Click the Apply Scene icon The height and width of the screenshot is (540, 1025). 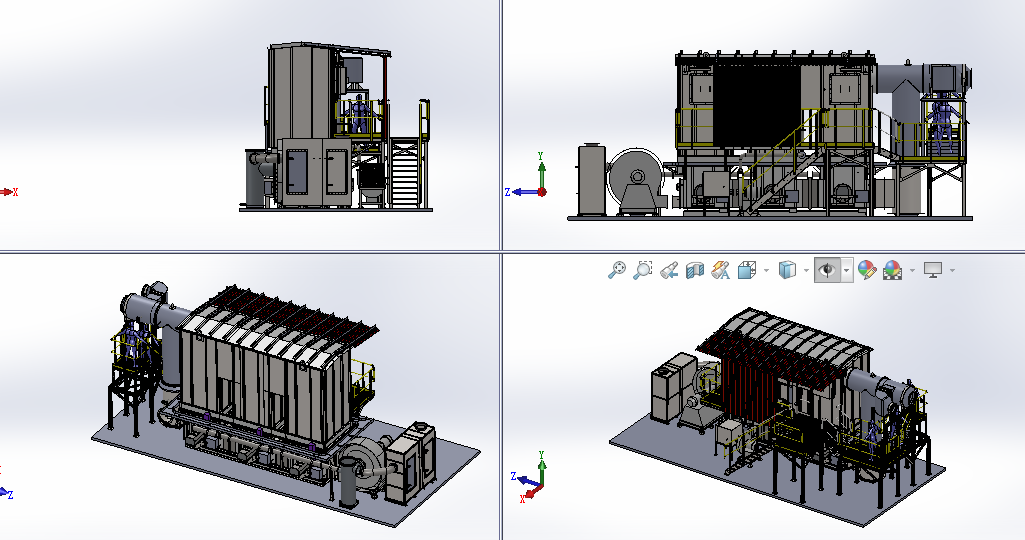click(x=892, y=270)
